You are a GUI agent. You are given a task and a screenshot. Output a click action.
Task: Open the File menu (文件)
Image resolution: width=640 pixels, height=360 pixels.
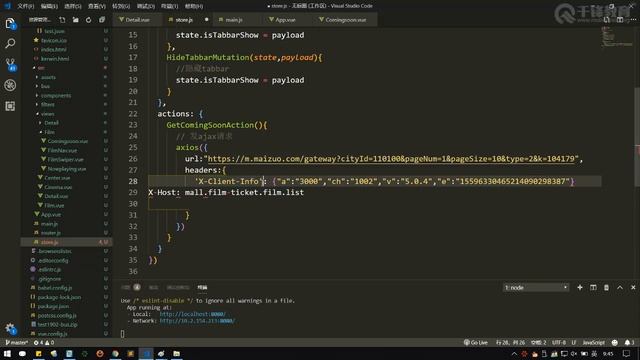pos(25,6)
